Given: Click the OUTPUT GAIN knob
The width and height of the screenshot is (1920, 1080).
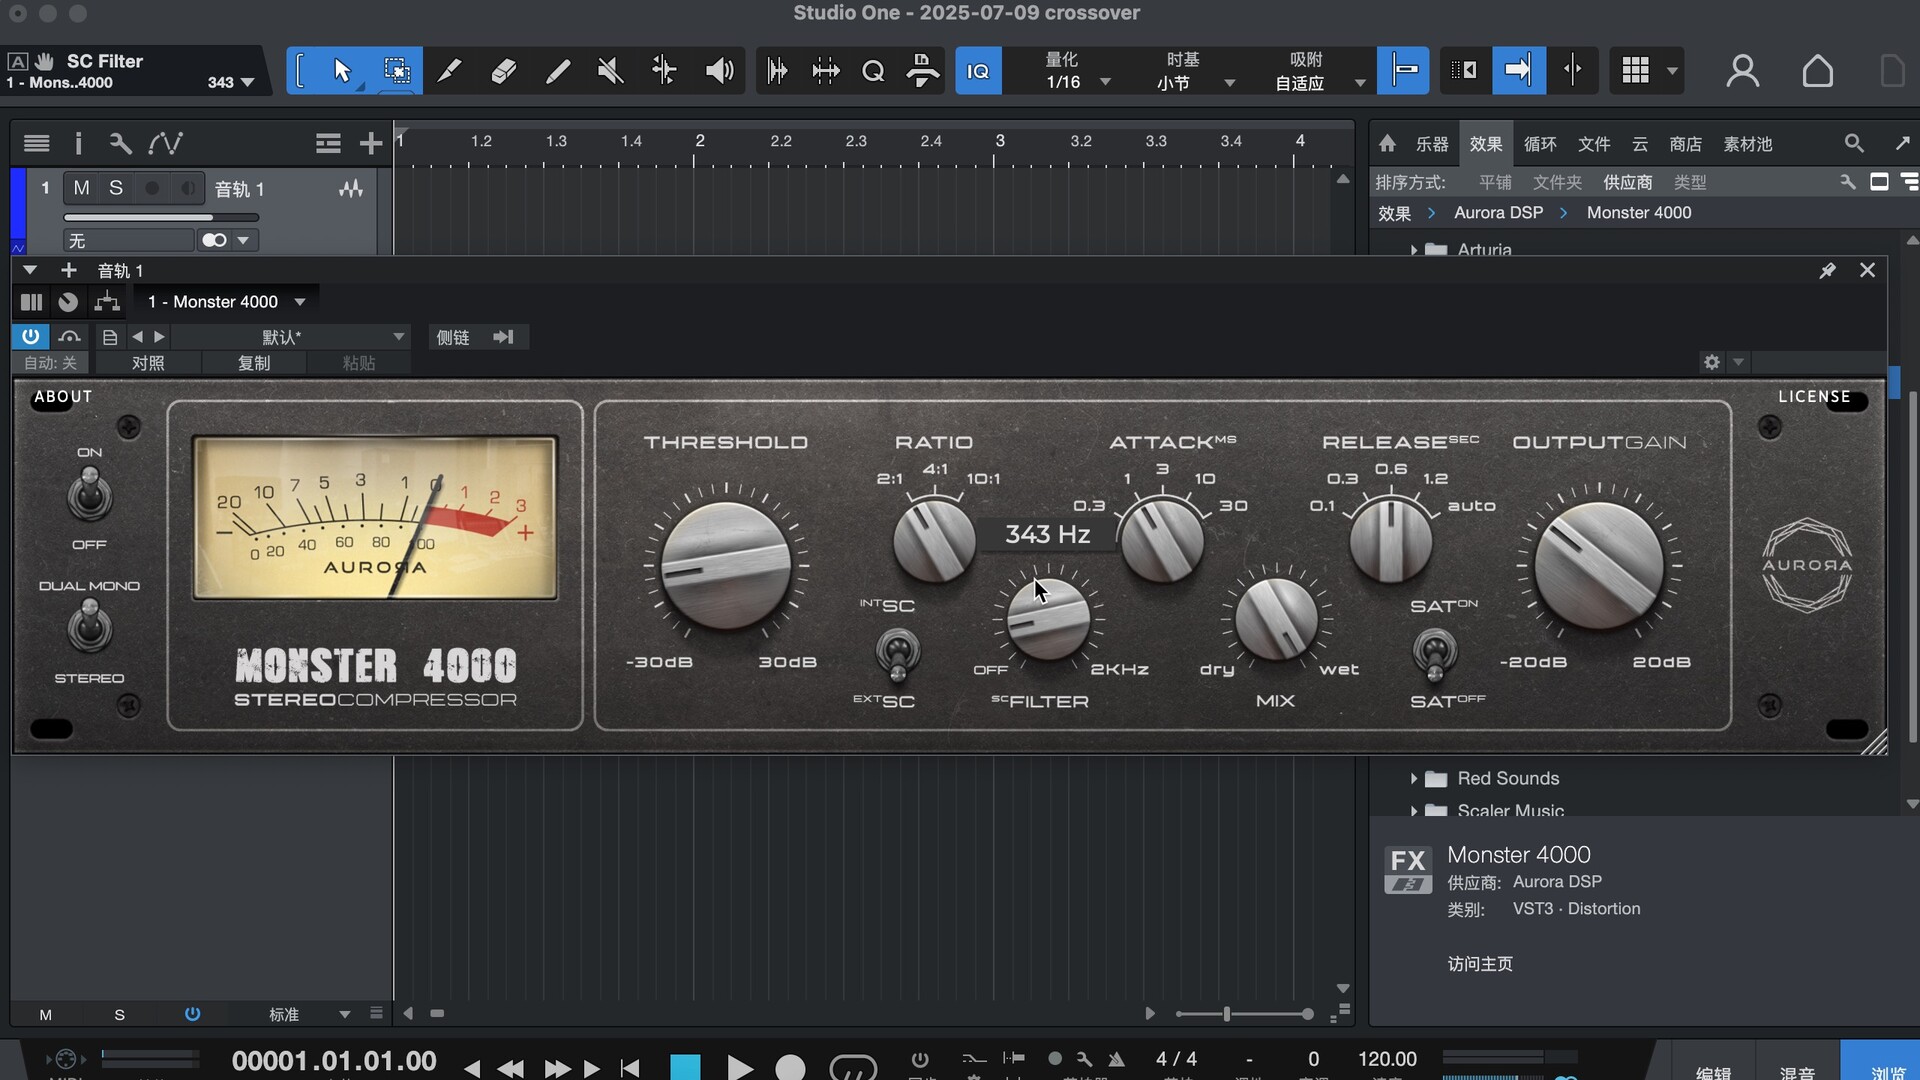Looking at the screenshot, I should pos(1599,566).
